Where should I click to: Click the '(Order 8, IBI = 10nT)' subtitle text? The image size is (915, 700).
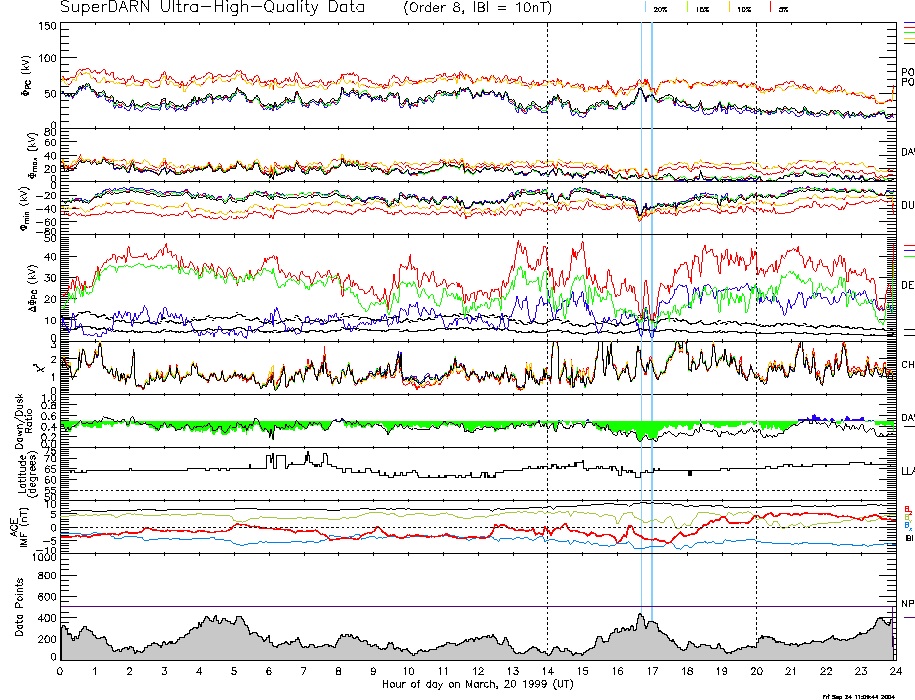click(x=478, y=8)
